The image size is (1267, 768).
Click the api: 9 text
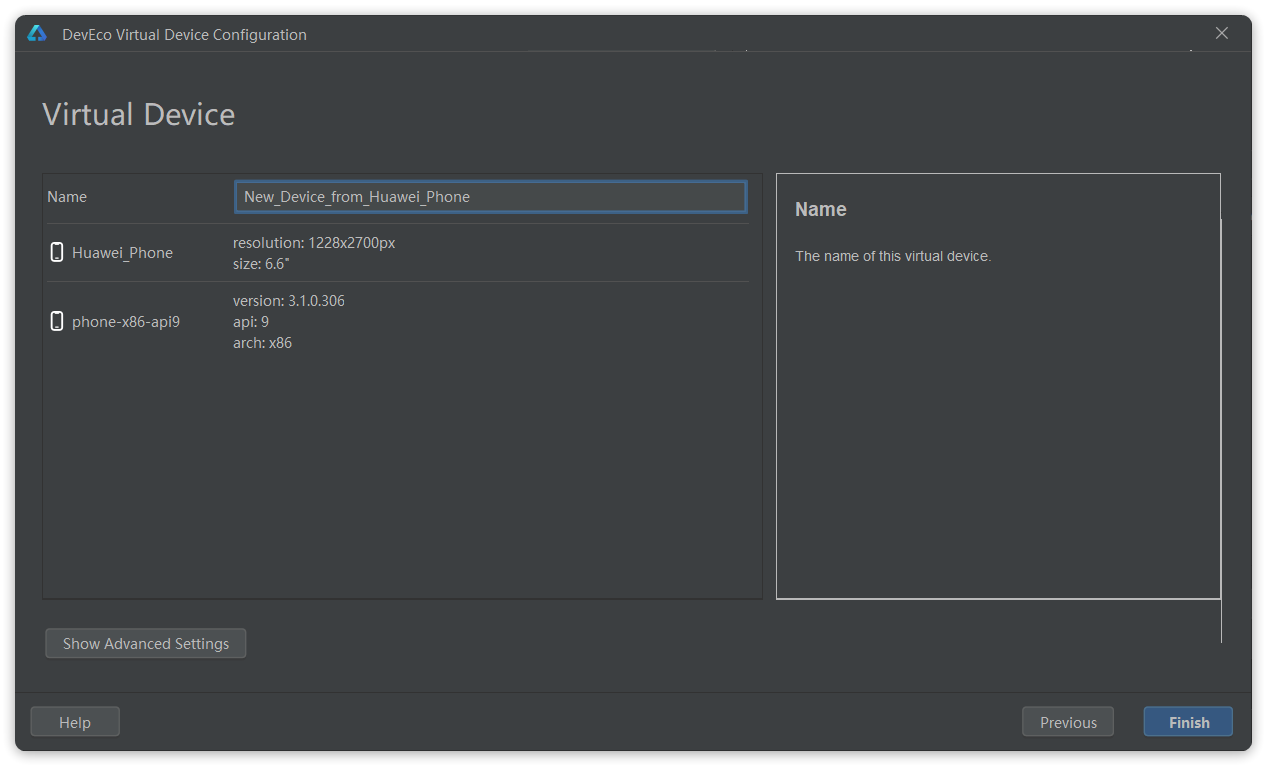coord(251,322)
